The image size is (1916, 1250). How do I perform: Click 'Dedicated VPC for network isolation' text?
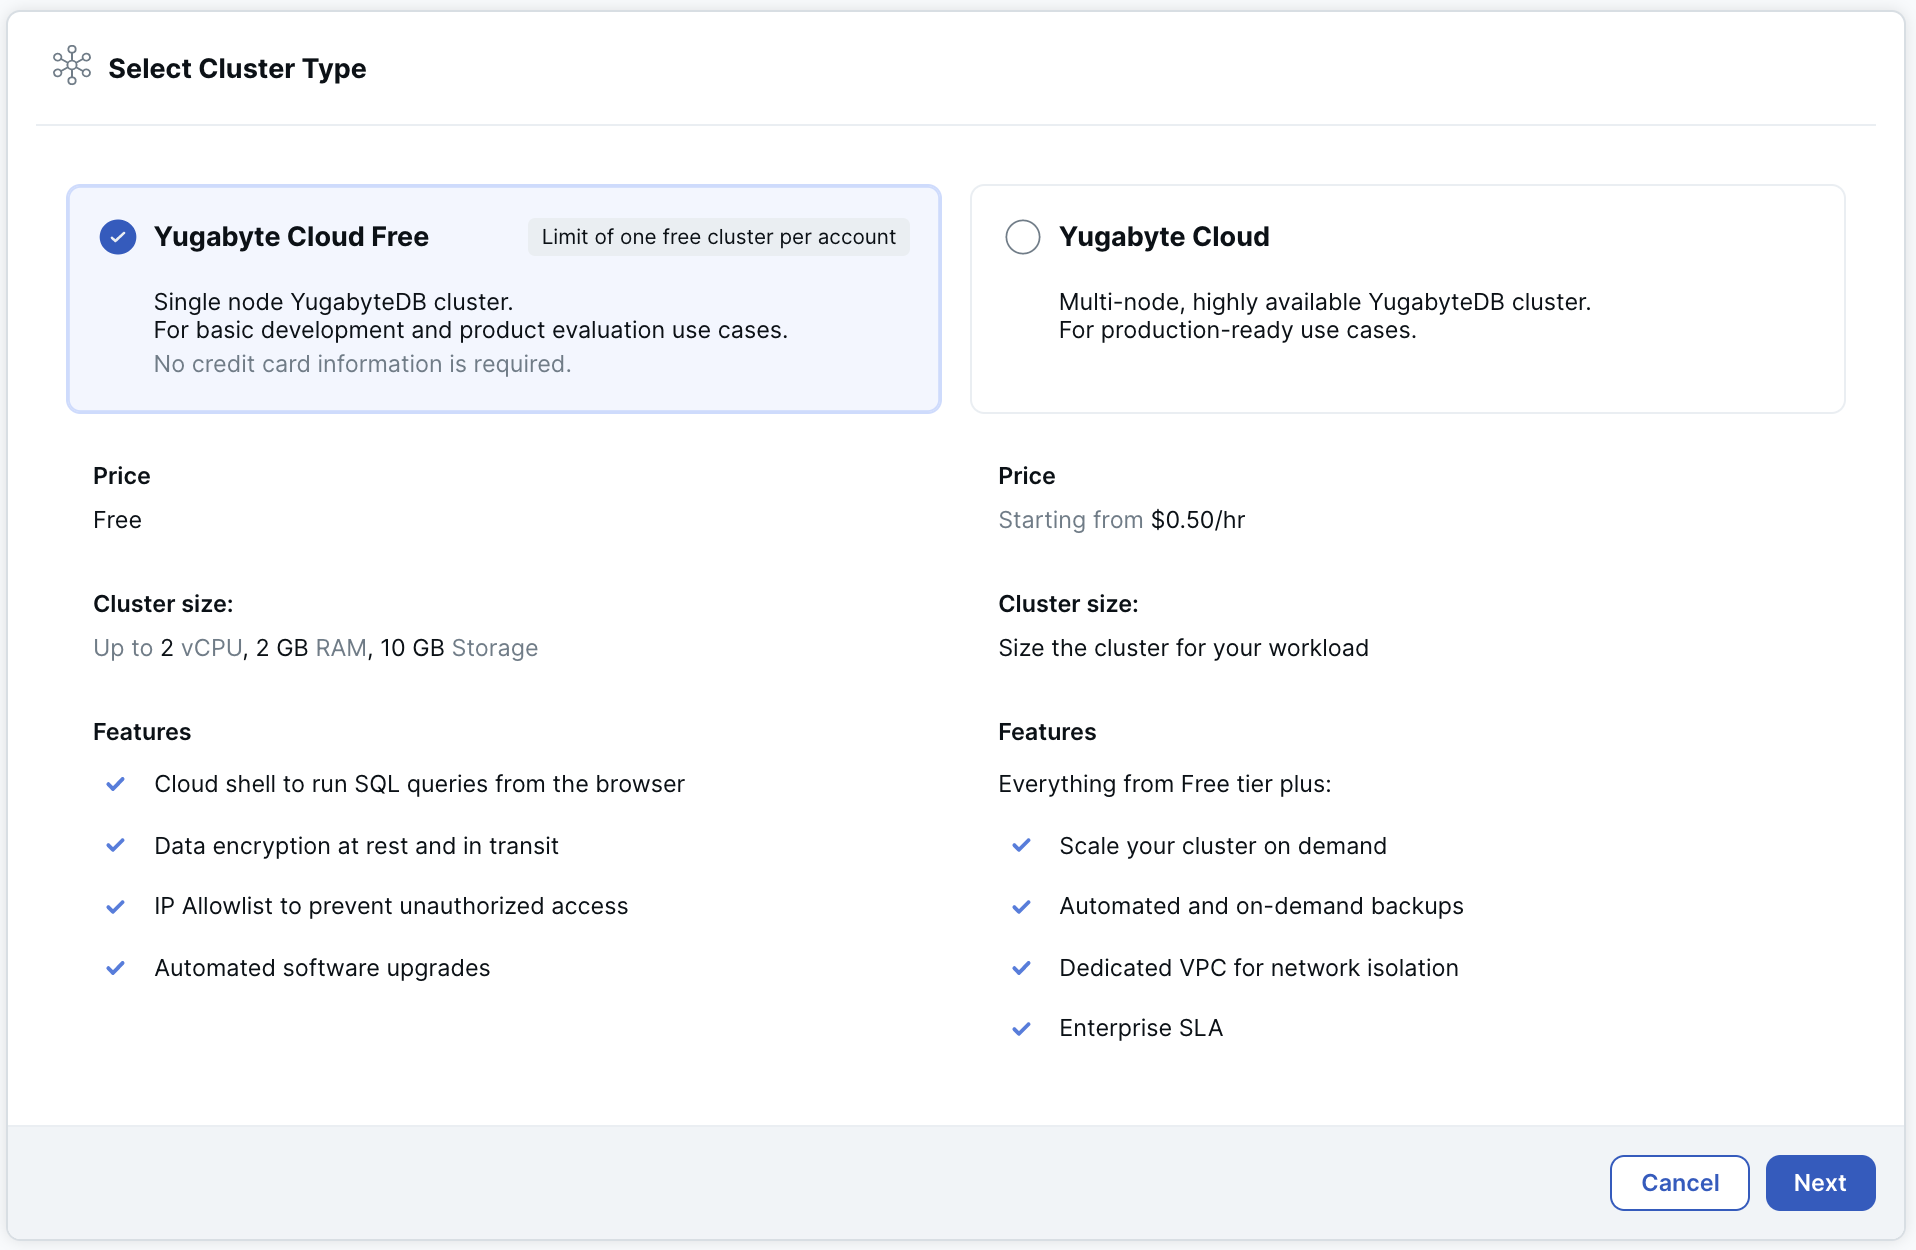click(x=1259, y=968)
